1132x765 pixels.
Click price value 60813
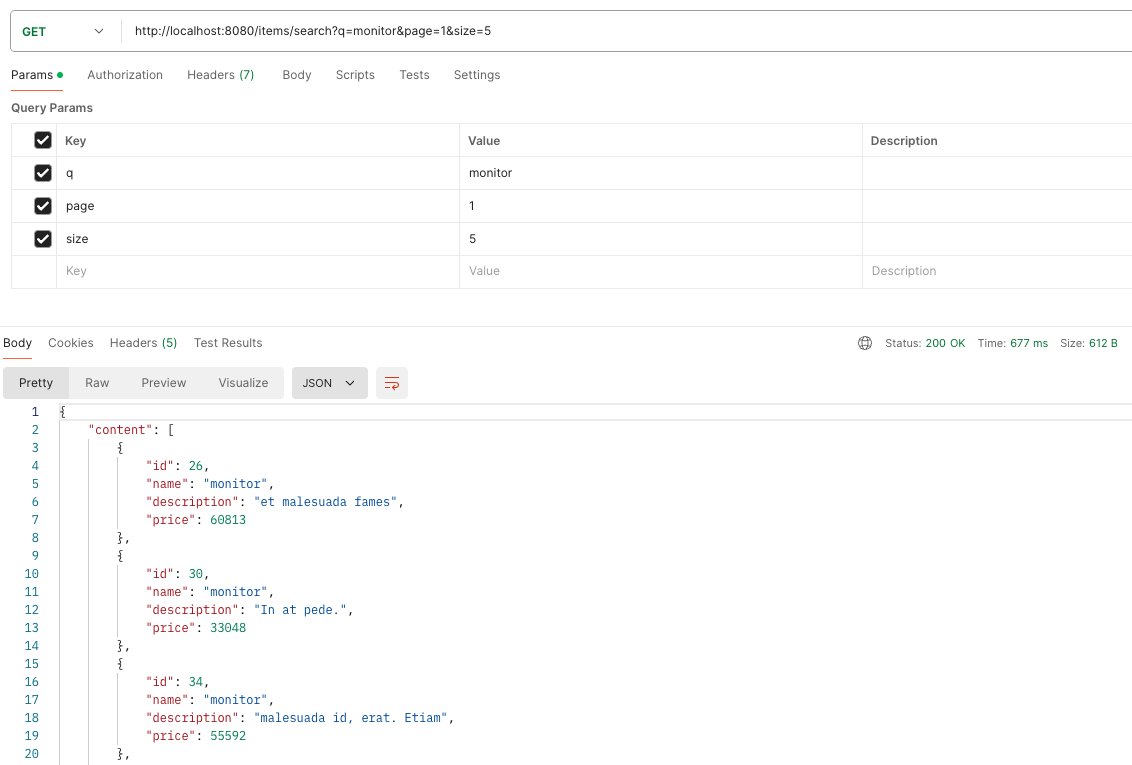(x=228, y=520)
